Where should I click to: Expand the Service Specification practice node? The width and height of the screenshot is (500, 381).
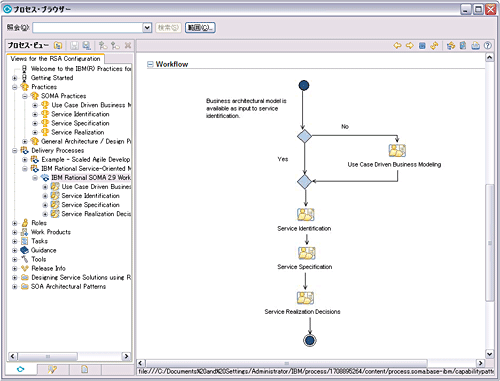35,123
